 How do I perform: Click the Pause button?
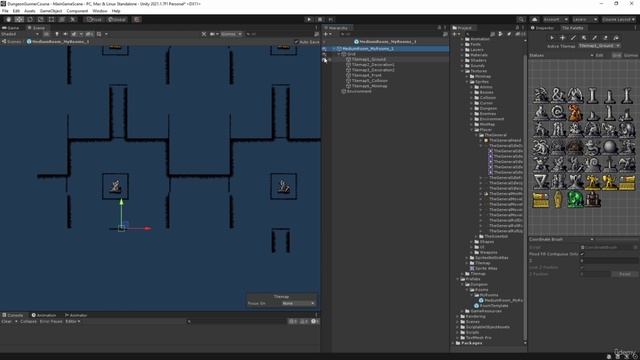pyautogui.click(x=320, y=20)
